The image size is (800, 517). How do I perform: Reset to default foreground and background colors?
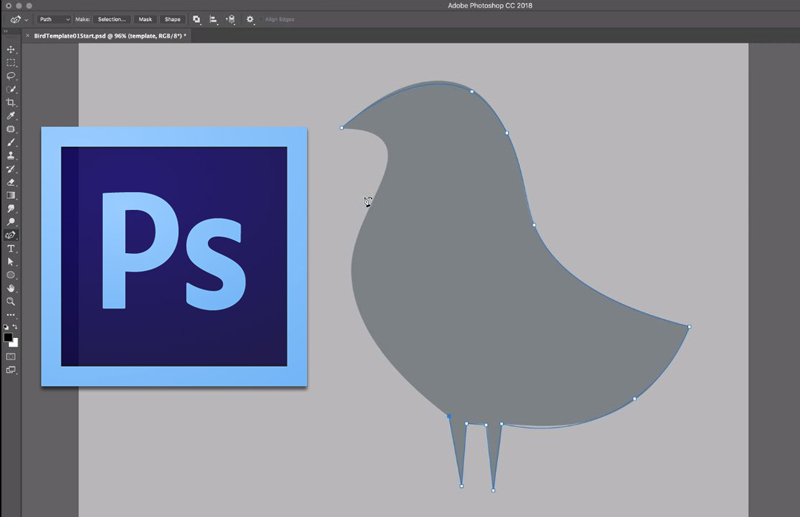6,327
